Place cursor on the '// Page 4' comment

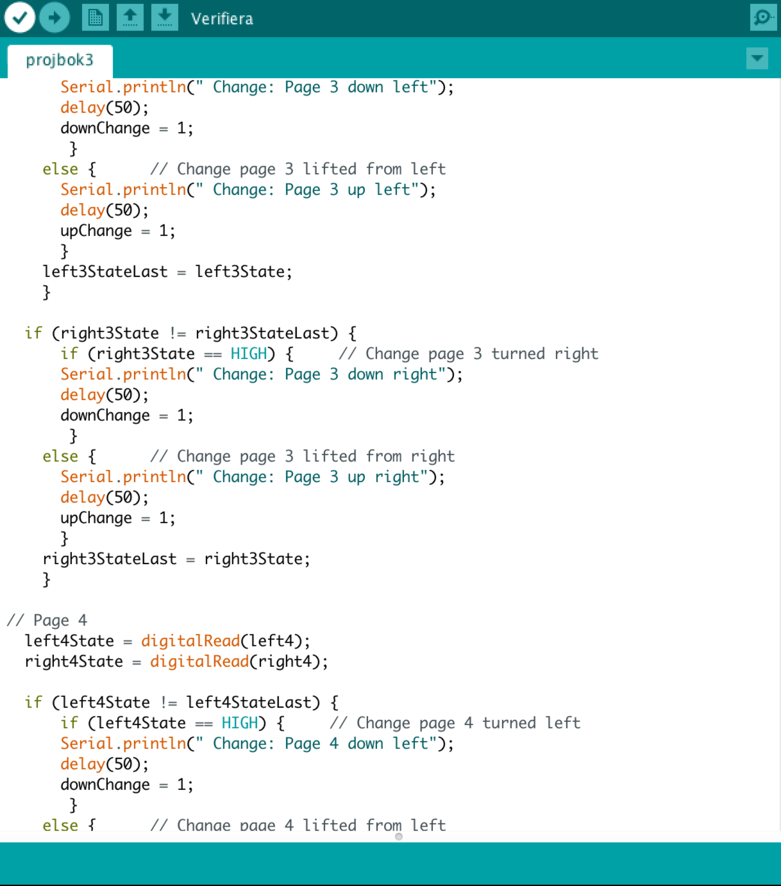(46, 620)
